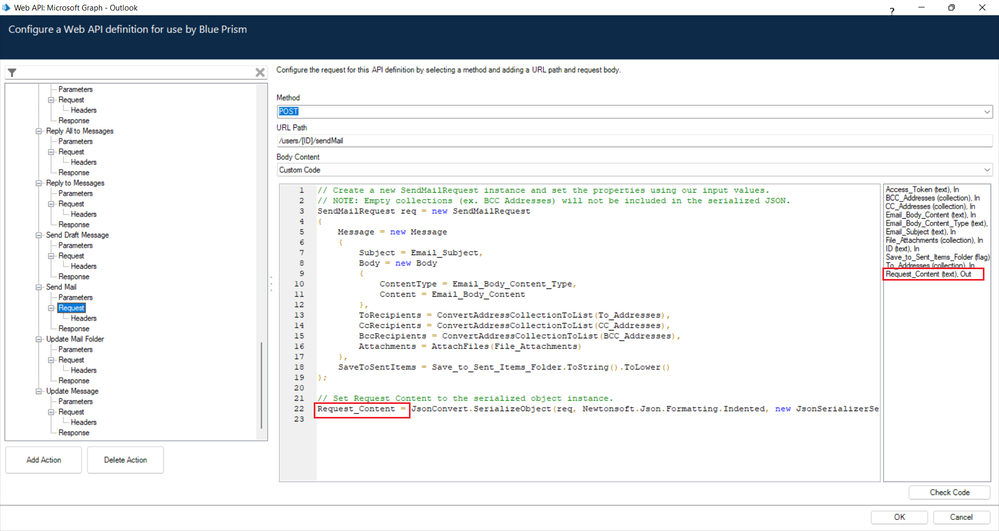
Task: Open Response under Send Mail
Action: pyautogui.click(x=74, y=329)
